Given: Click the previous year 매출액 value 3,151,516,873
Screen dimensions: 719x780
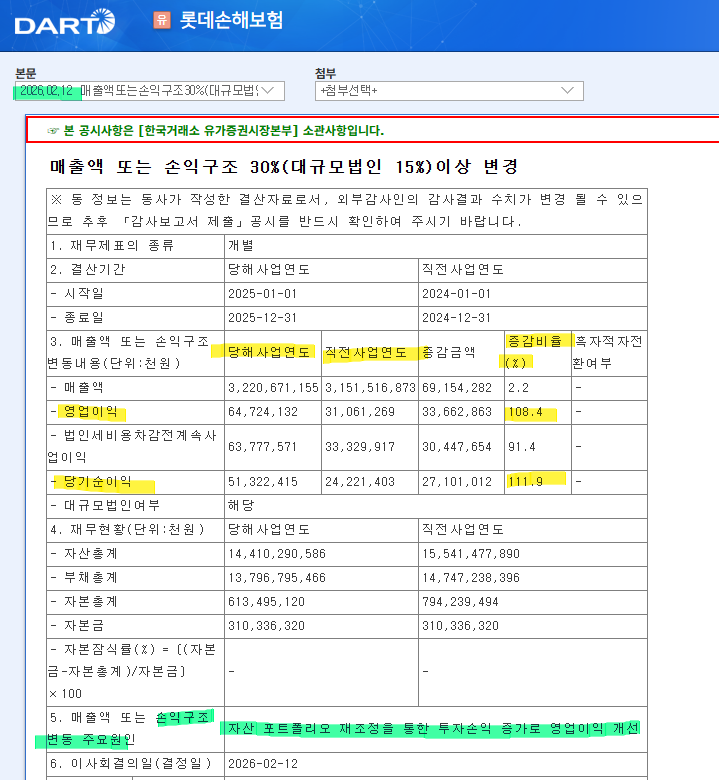Looking at the screenshot, I should tap(370, 388).
